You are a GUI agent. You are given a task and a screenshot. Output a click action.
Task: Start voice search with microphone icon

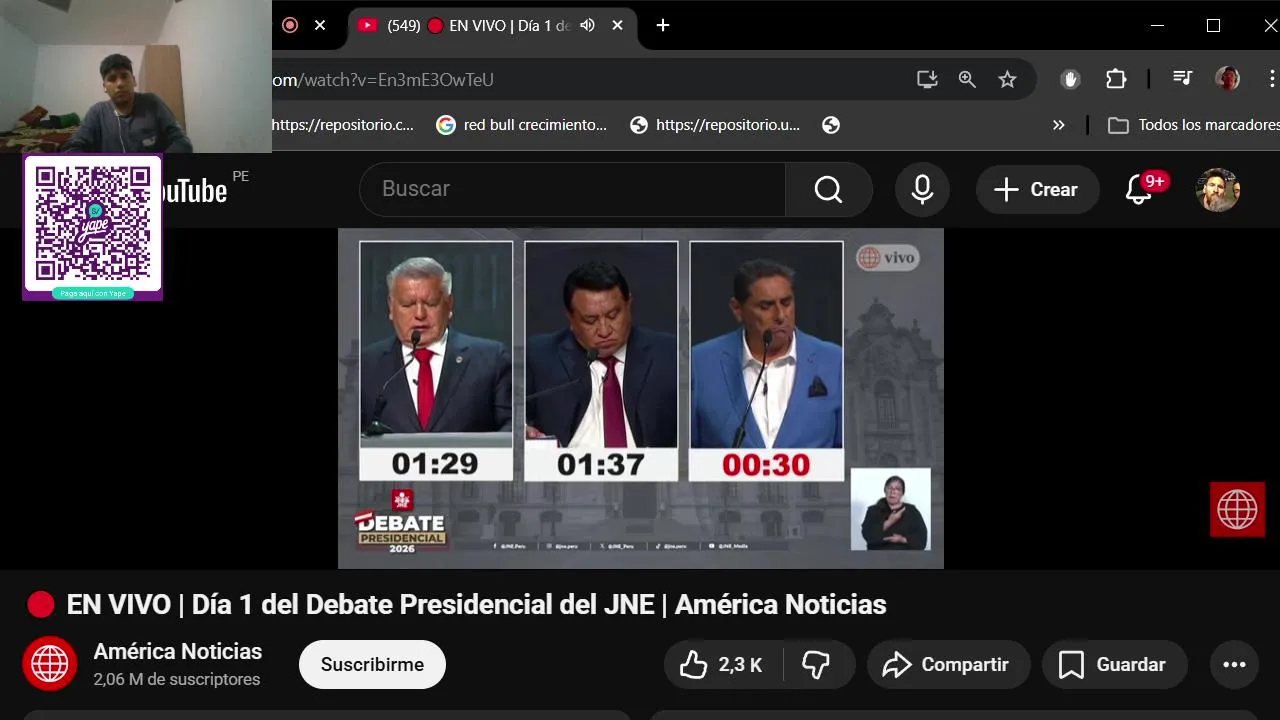pos(922,189)
